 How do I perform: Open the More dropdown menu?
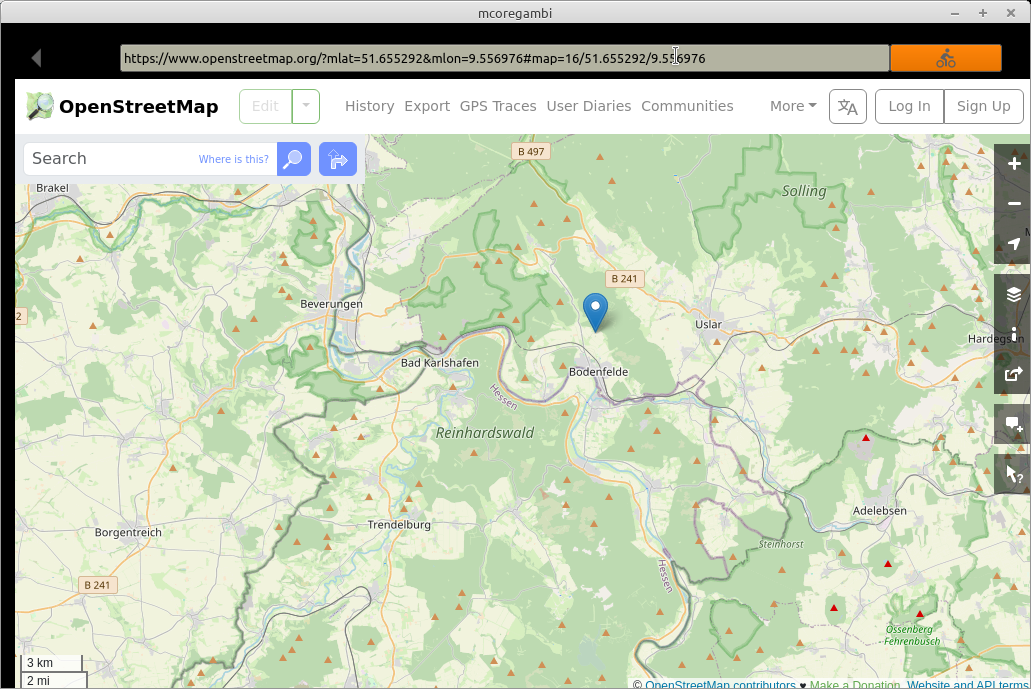(792, 106)
